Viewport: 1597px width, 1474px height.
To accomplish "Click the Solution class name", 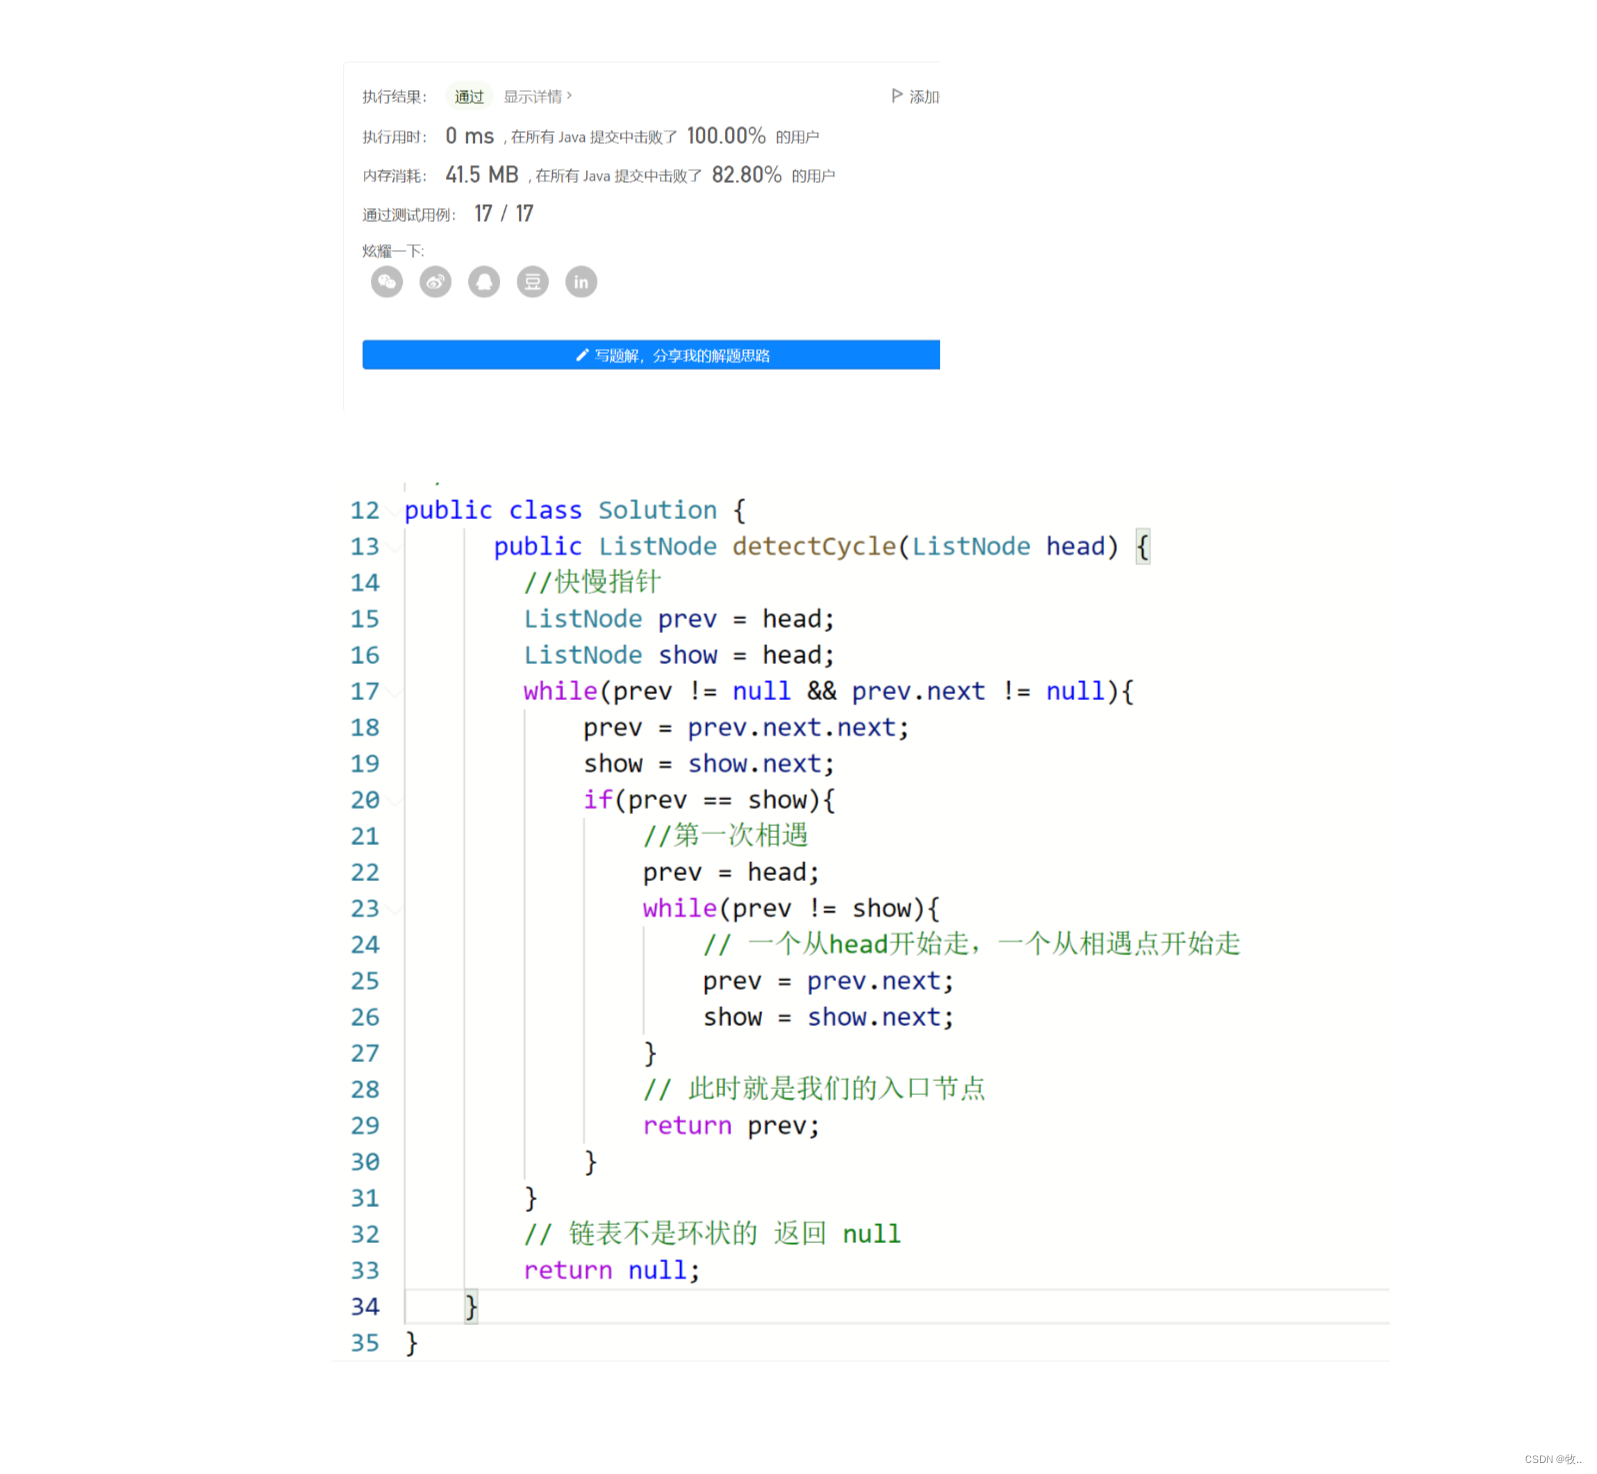I will [x=657, y=510].
